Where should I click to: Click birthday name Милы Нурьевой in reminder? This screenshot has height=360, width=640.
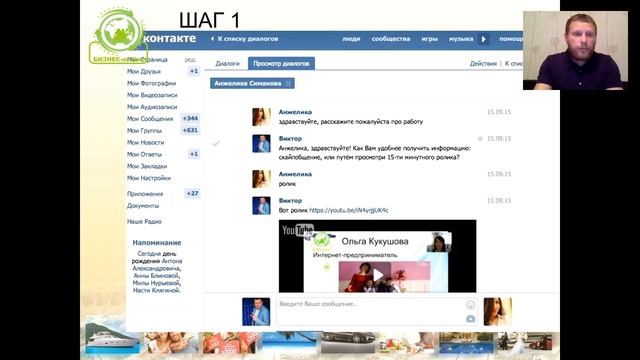[x=156, y=283]
